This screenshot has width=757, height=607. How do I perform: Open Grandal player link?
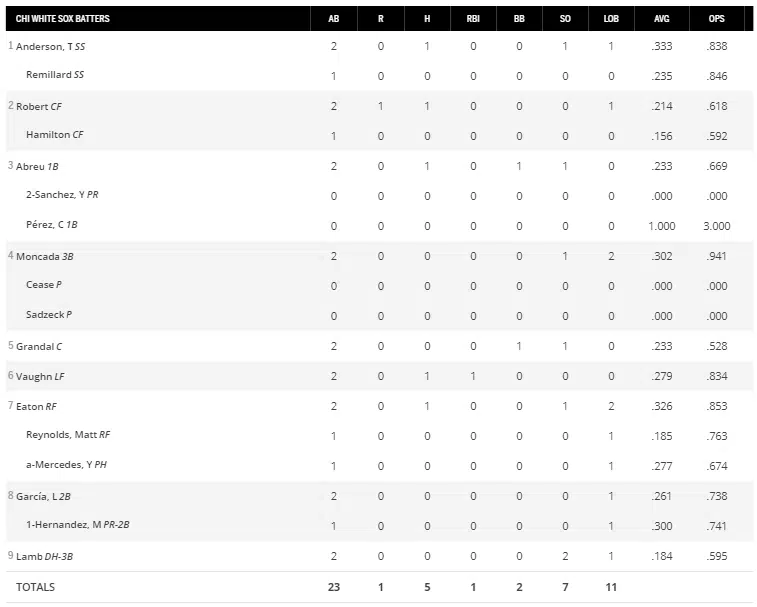tap(34, 346)
